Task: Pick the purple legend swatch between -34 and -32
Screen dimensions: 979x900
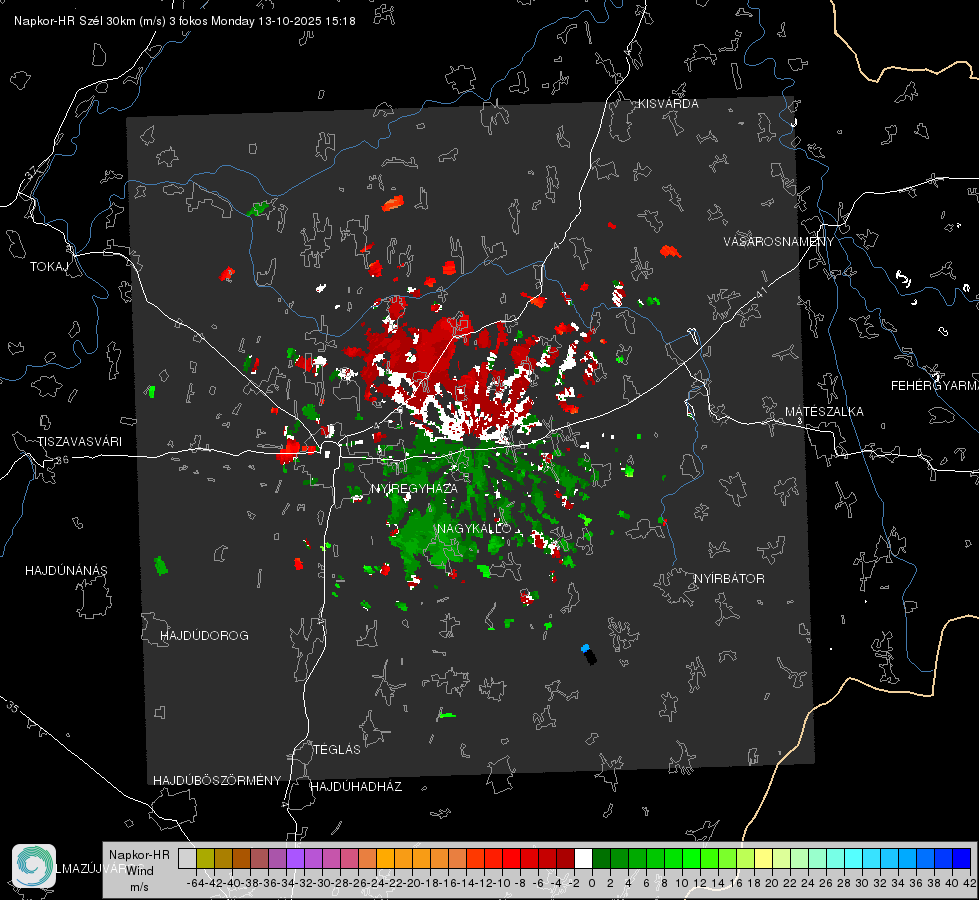Action: point(295,858)
